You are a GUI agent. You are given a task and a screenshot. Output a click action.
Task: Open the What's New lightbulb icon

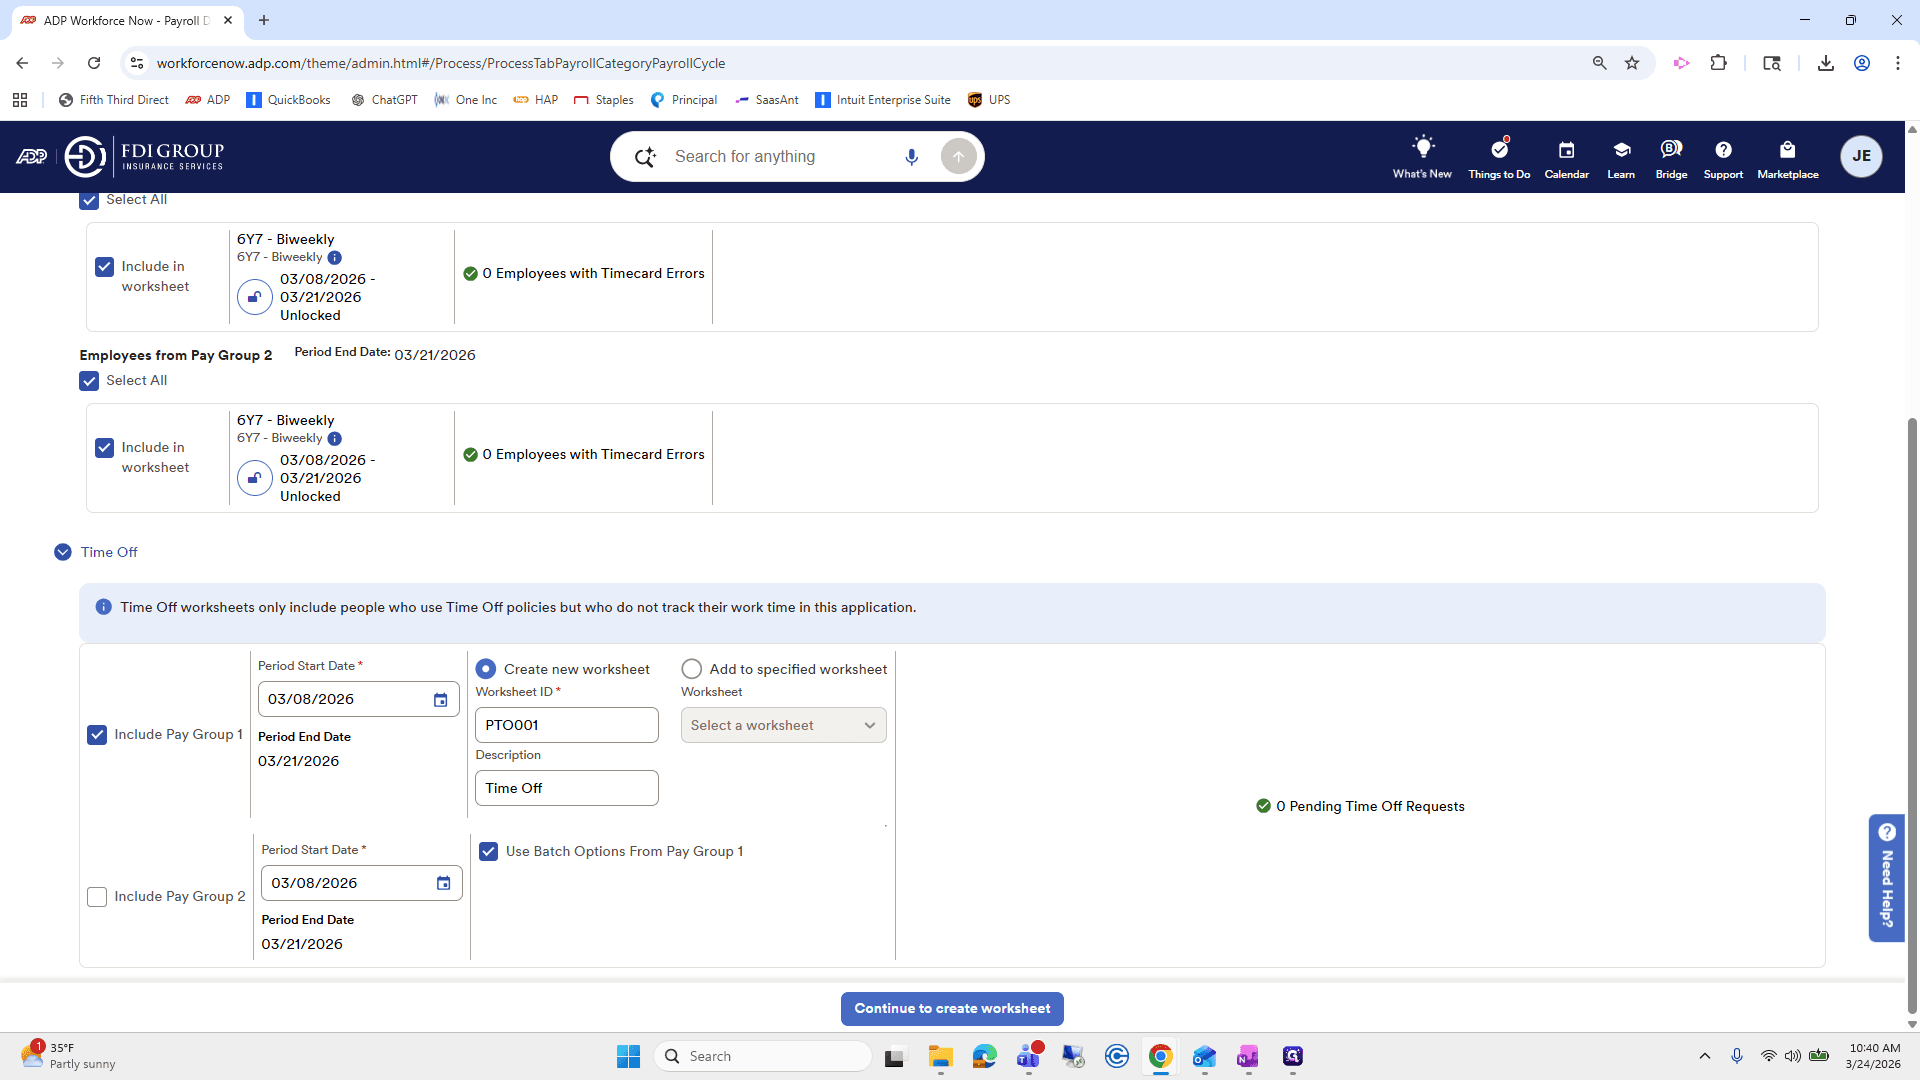click(1422, 157)
